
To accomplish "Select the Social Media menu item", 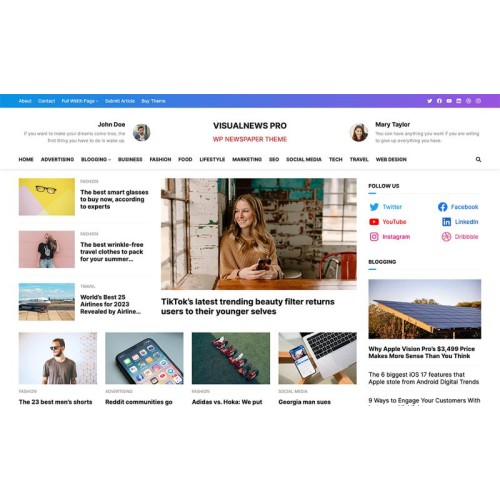I will tap(304, 159).
